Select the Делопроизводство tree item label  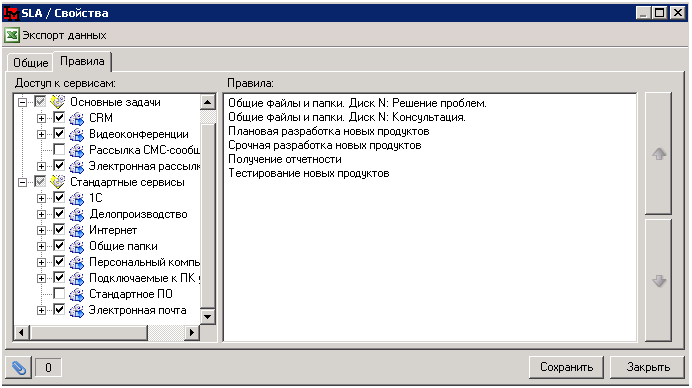[x=138, y=214]
